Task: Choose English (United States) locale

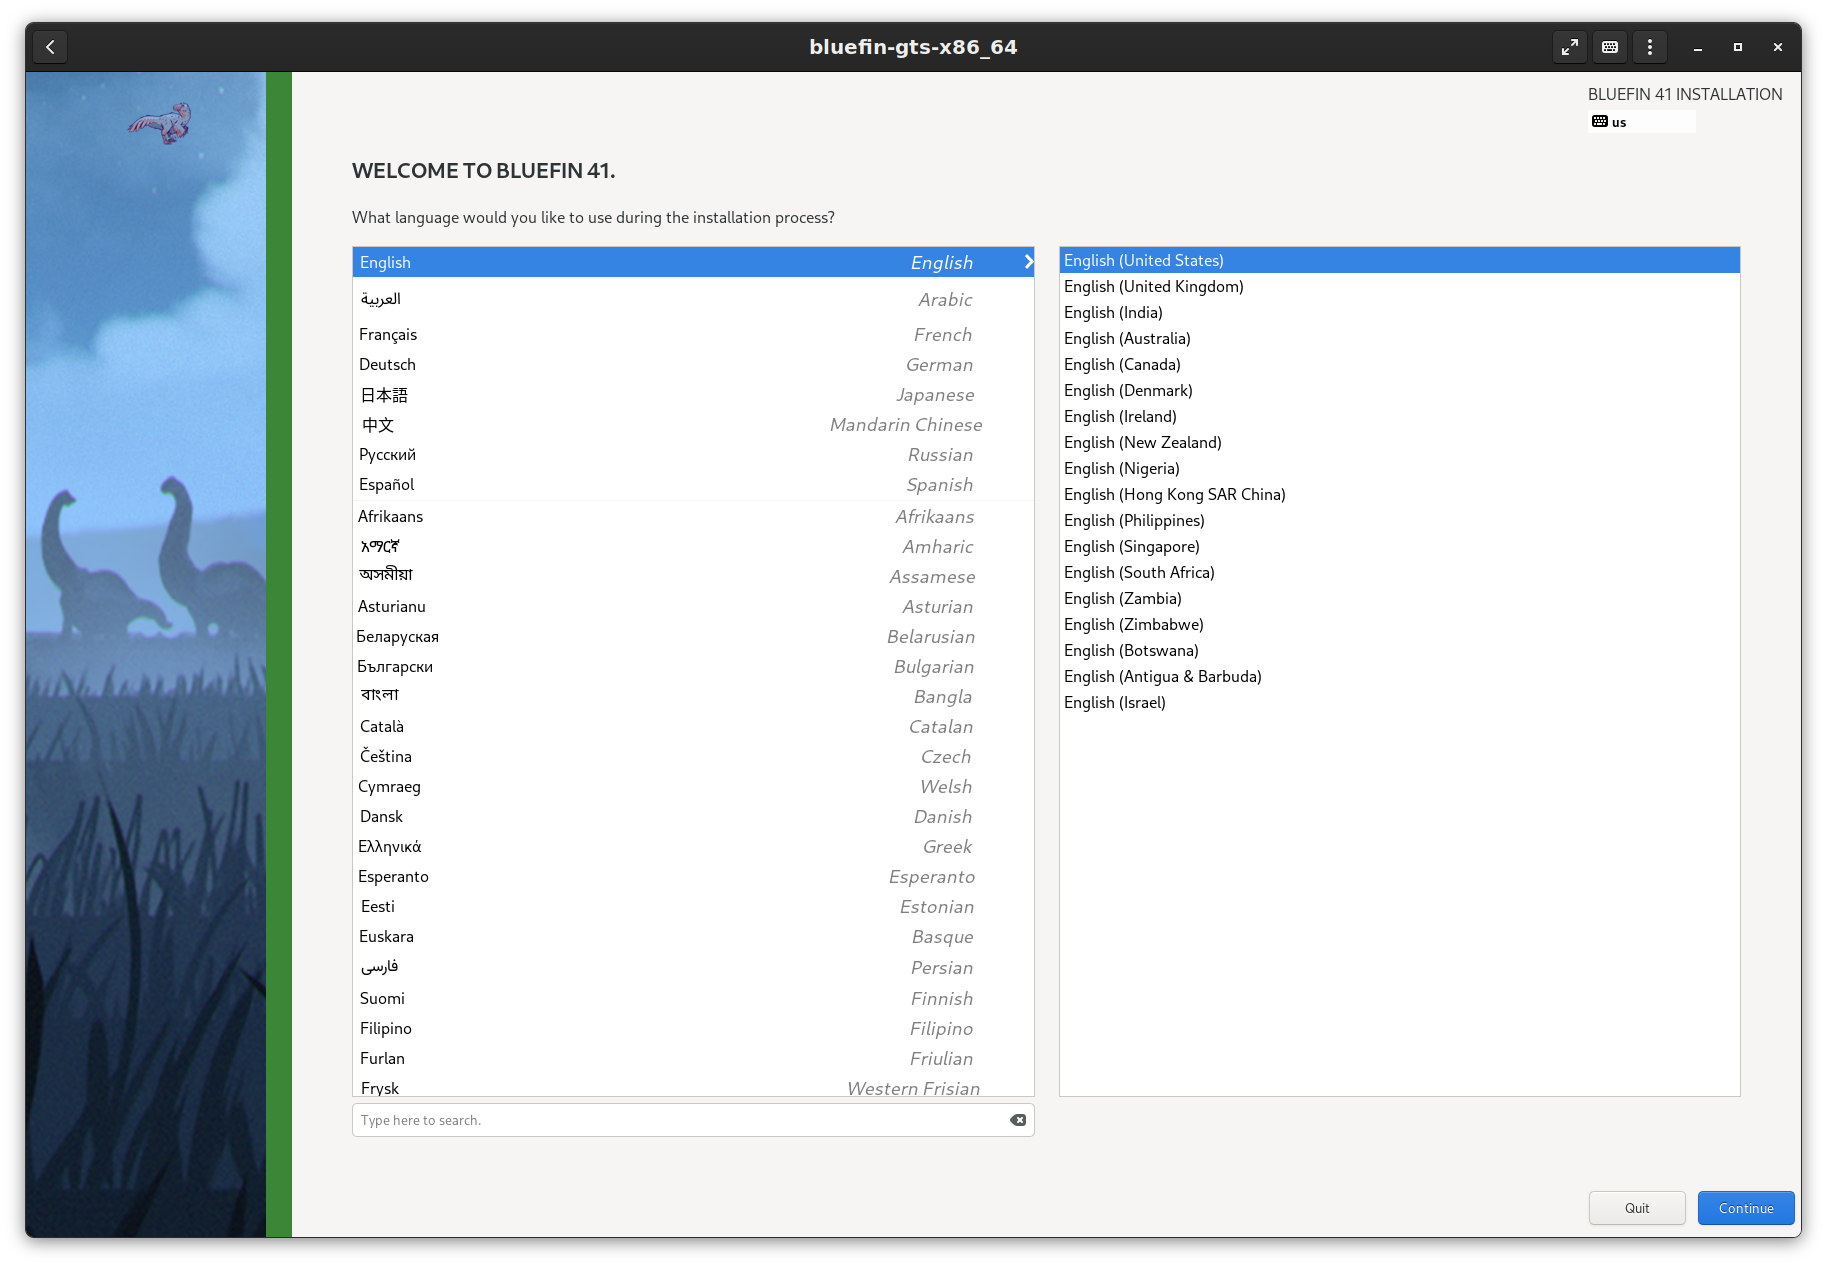Action: [1399, 260]
